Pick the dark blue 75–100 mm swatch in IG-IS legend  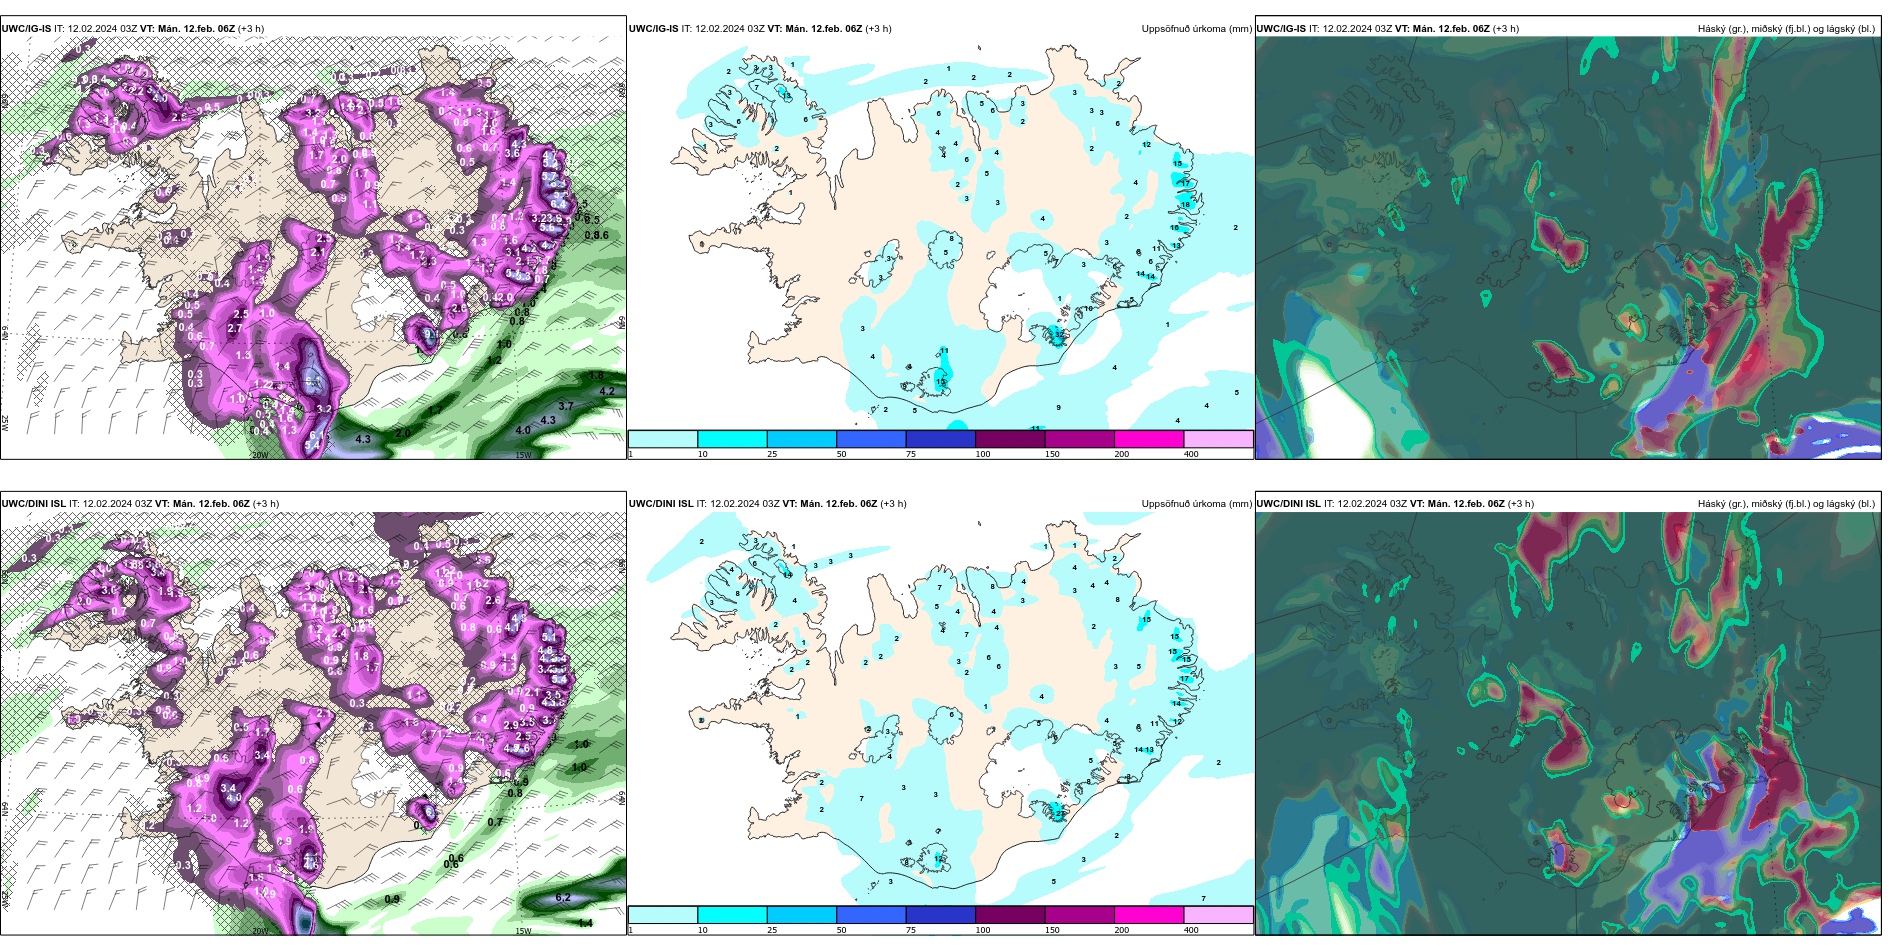940,439
